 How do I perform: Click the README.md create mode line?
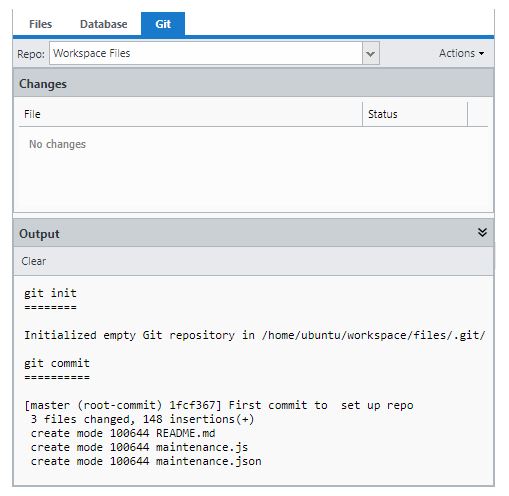(x=123, y=433)
